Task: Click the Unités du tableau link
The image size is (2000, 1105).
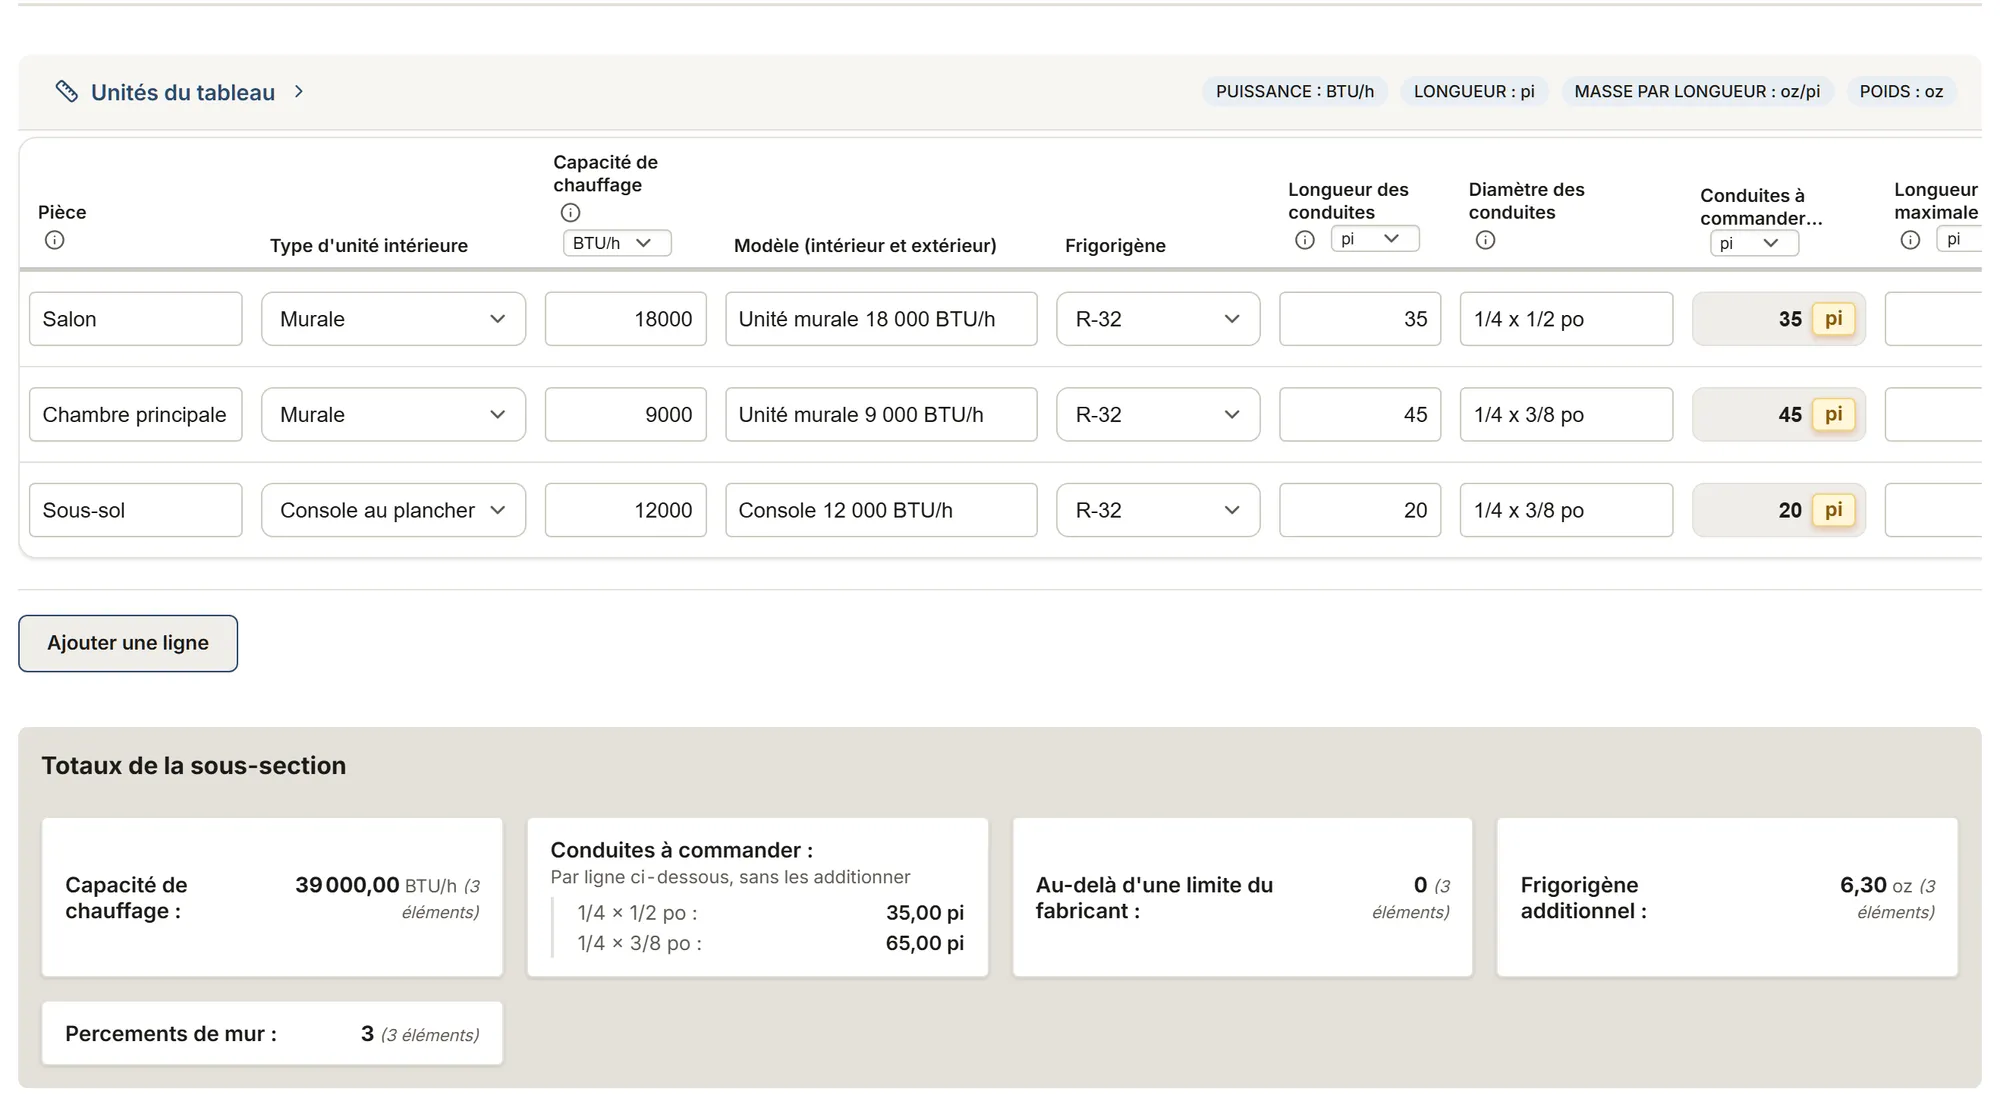Action: (x=183, y=92)
